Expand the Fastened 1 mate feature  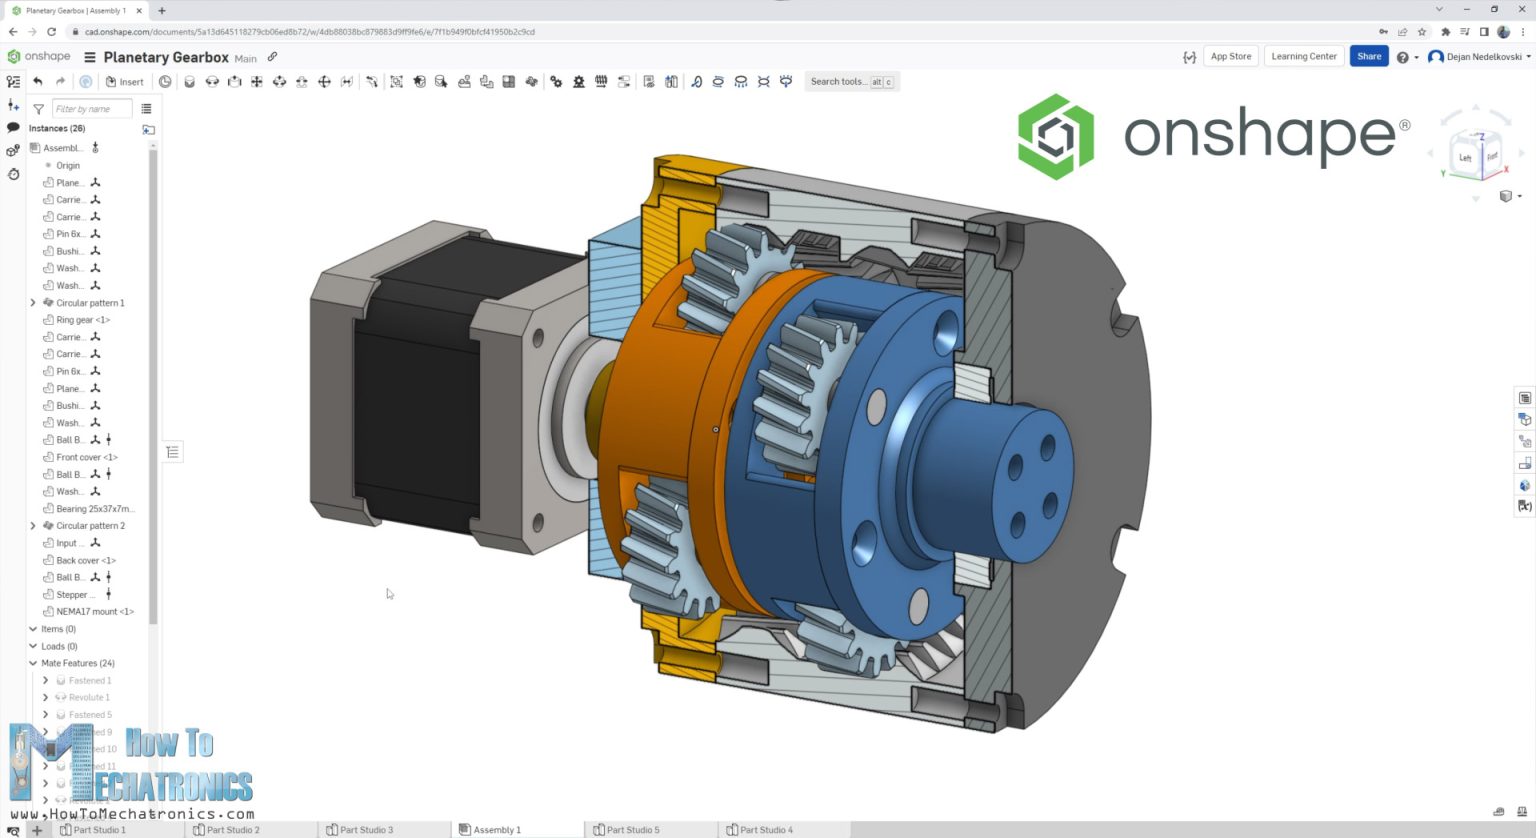coord(45,680)
